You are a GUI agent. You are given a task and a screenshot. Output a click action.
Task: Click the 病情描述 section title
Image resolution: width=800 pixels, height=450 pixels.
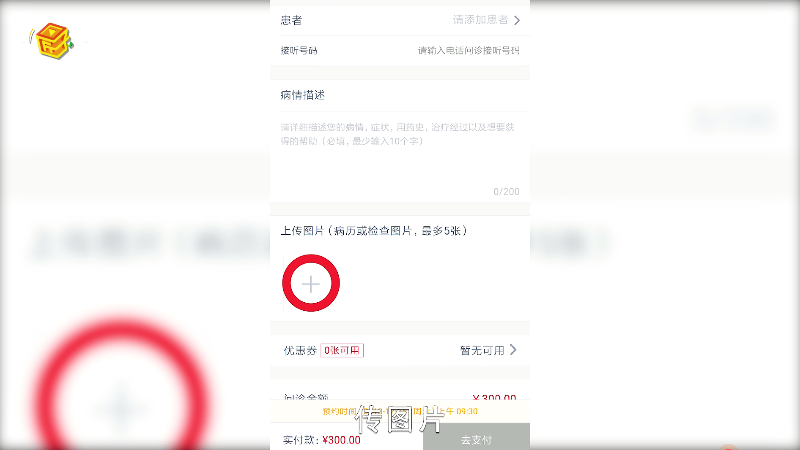(303, 95)
